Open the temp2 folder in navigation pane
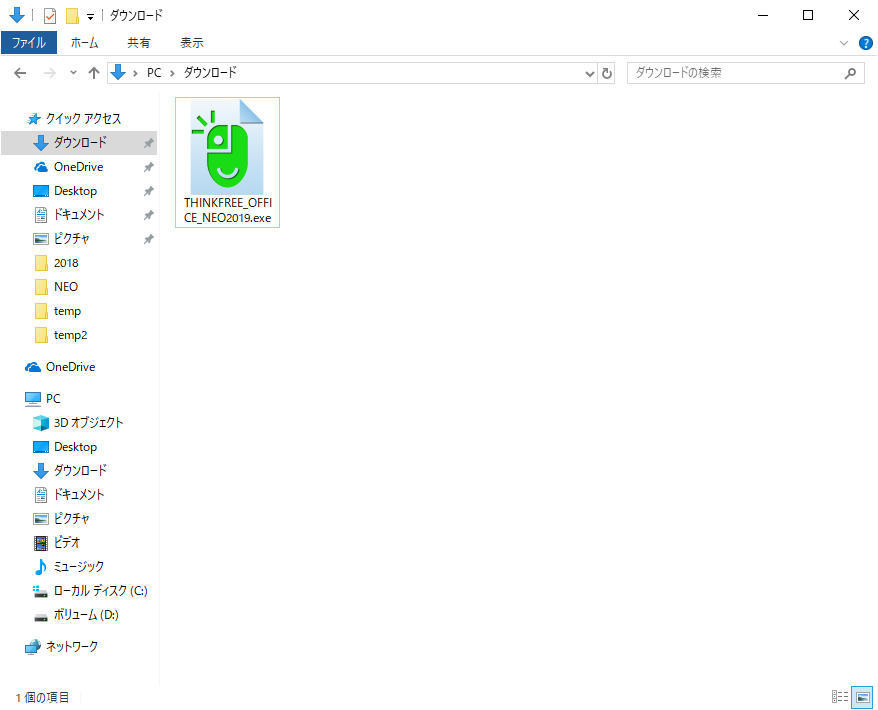878x710 pixels. coord(70,335)
